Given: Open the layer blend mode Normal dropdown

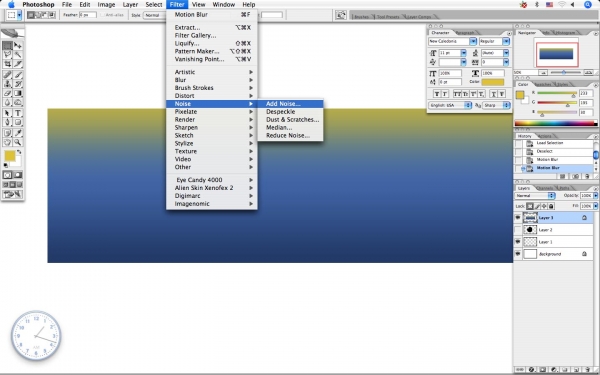Looking at the screenshot, I should click(535, 196).
